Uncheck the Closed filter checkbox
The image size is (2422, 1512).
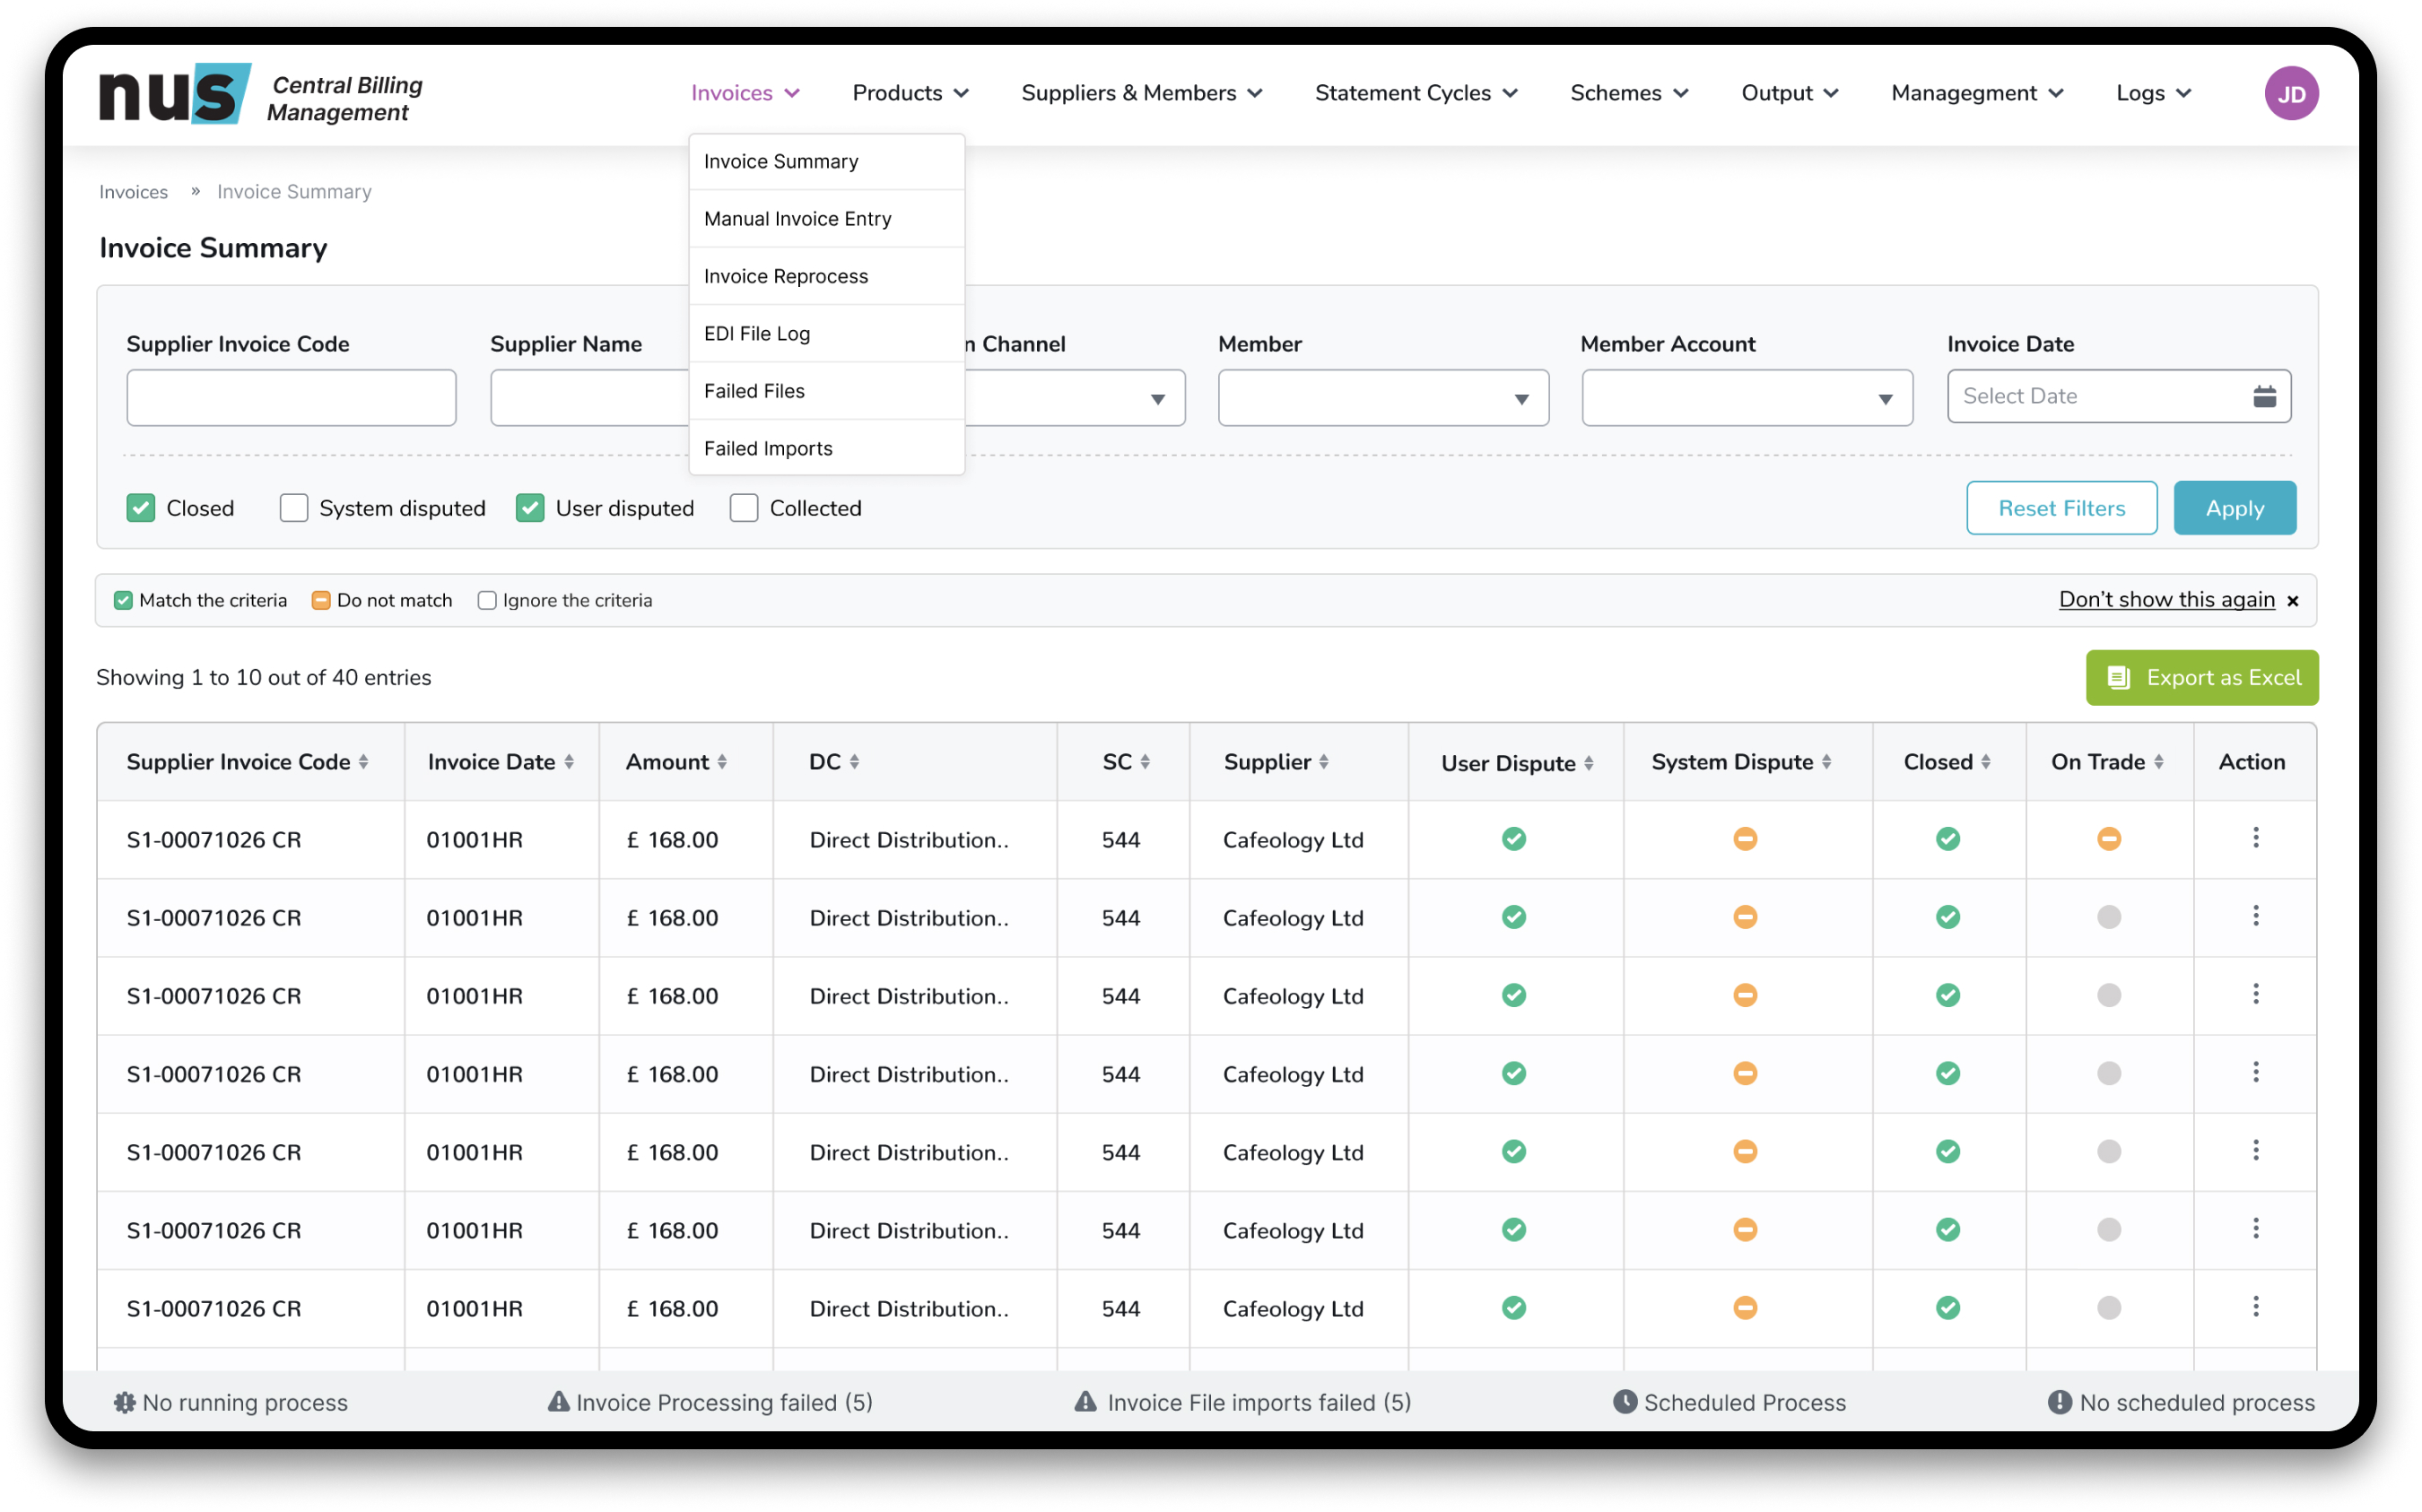point(141,508)
